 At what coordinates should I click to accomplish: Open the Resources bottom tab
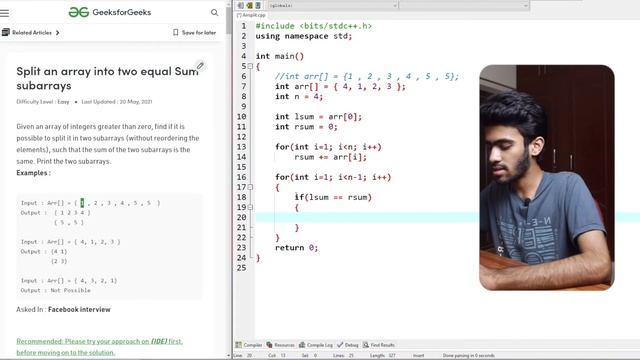pos(280,345)
